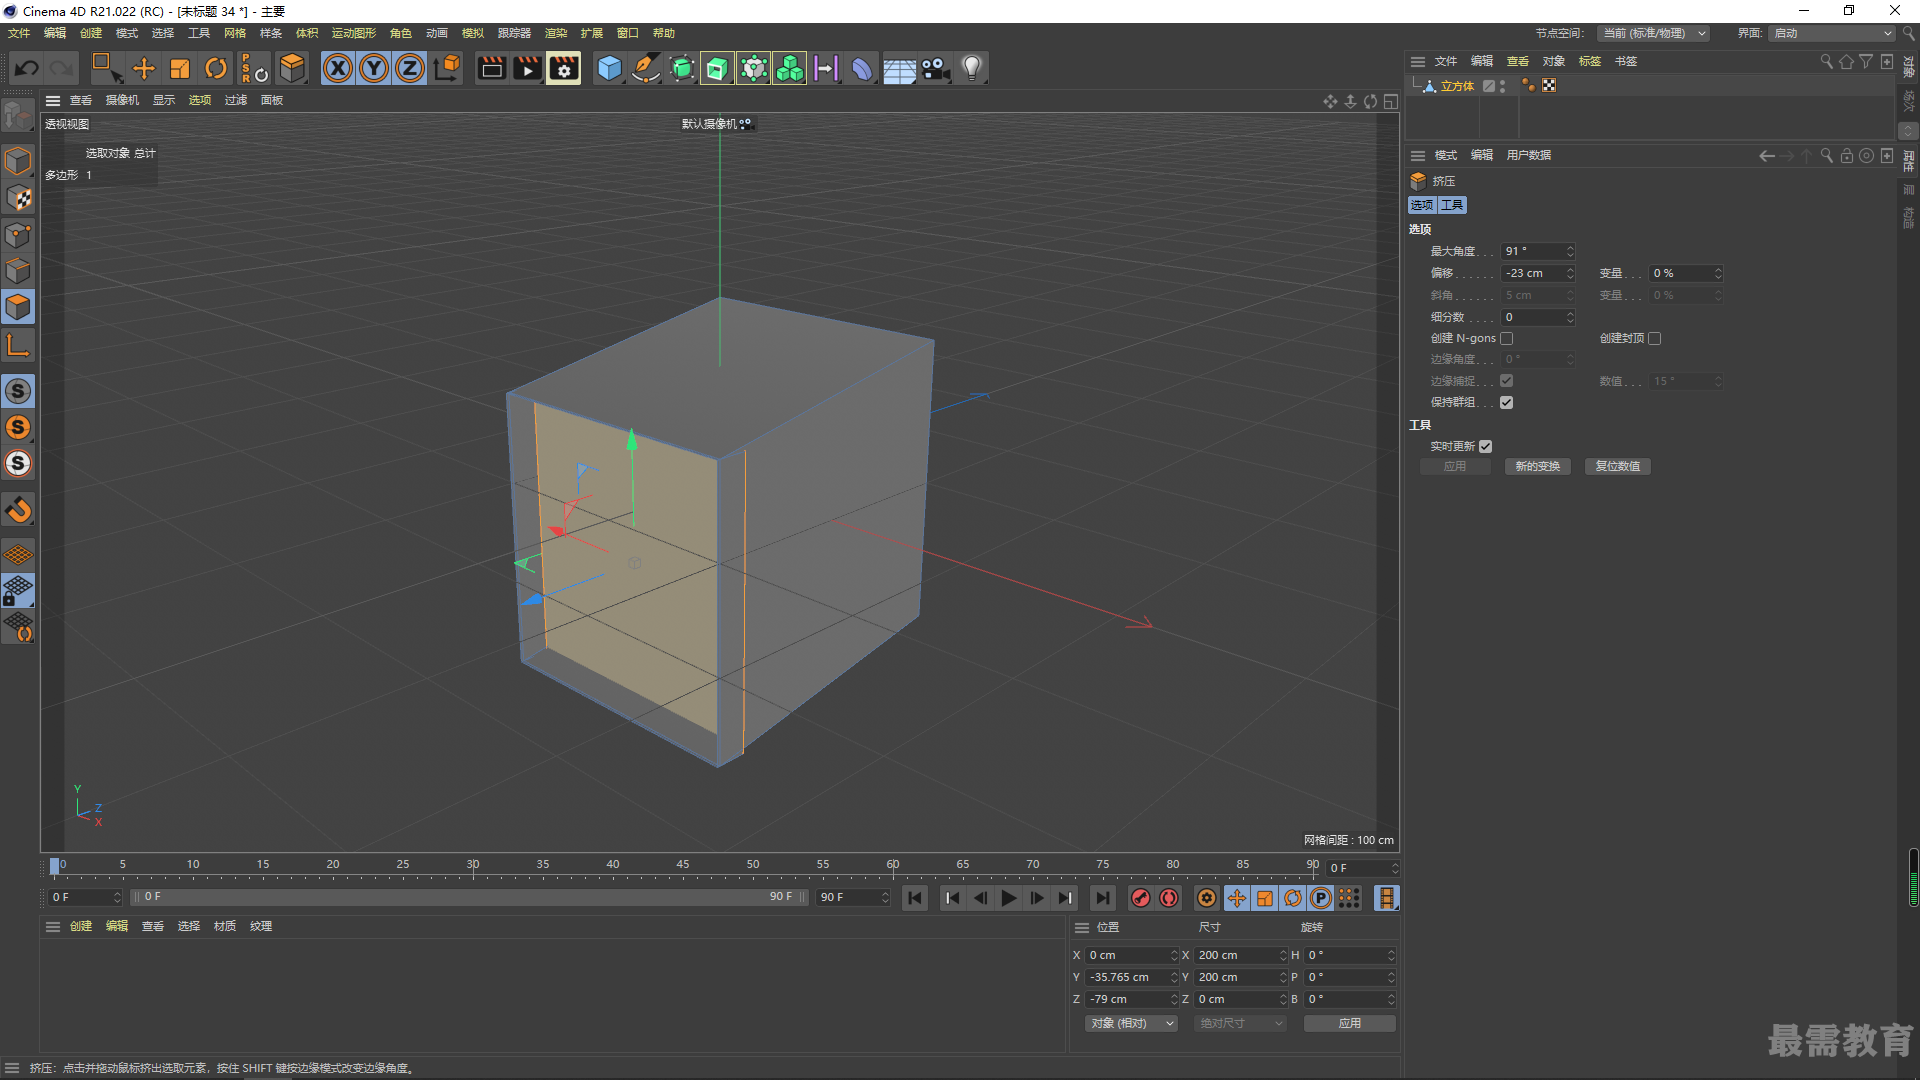This screenshot has width=1920, height=1080.
Task: Toggle 创建封顶 checkbox
Action: tap(1655, 338)
